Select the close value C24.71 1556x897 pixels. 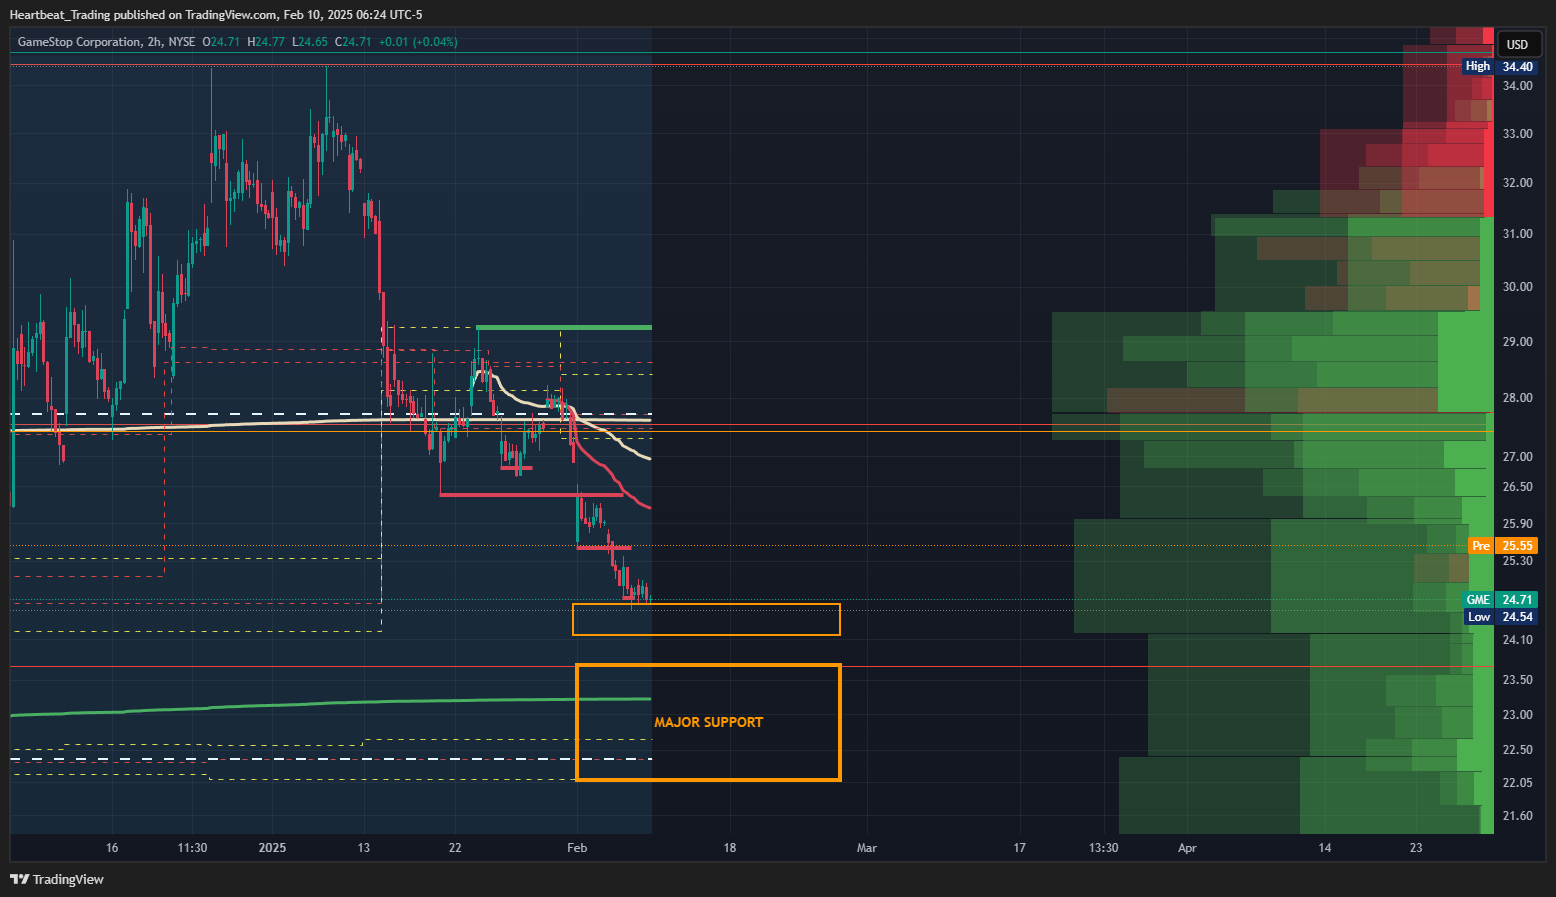[x=353, y=42]
